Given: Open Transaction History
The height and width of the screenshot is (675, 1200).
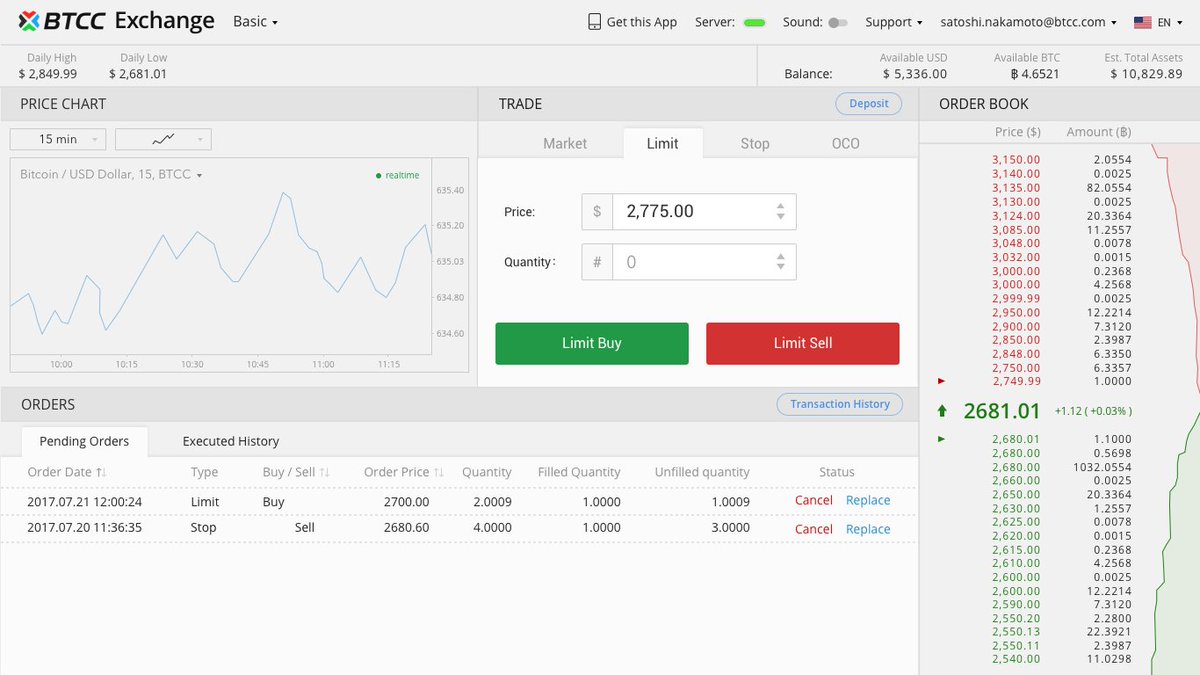Looking at the screenshot, I should tap(840, 404).
